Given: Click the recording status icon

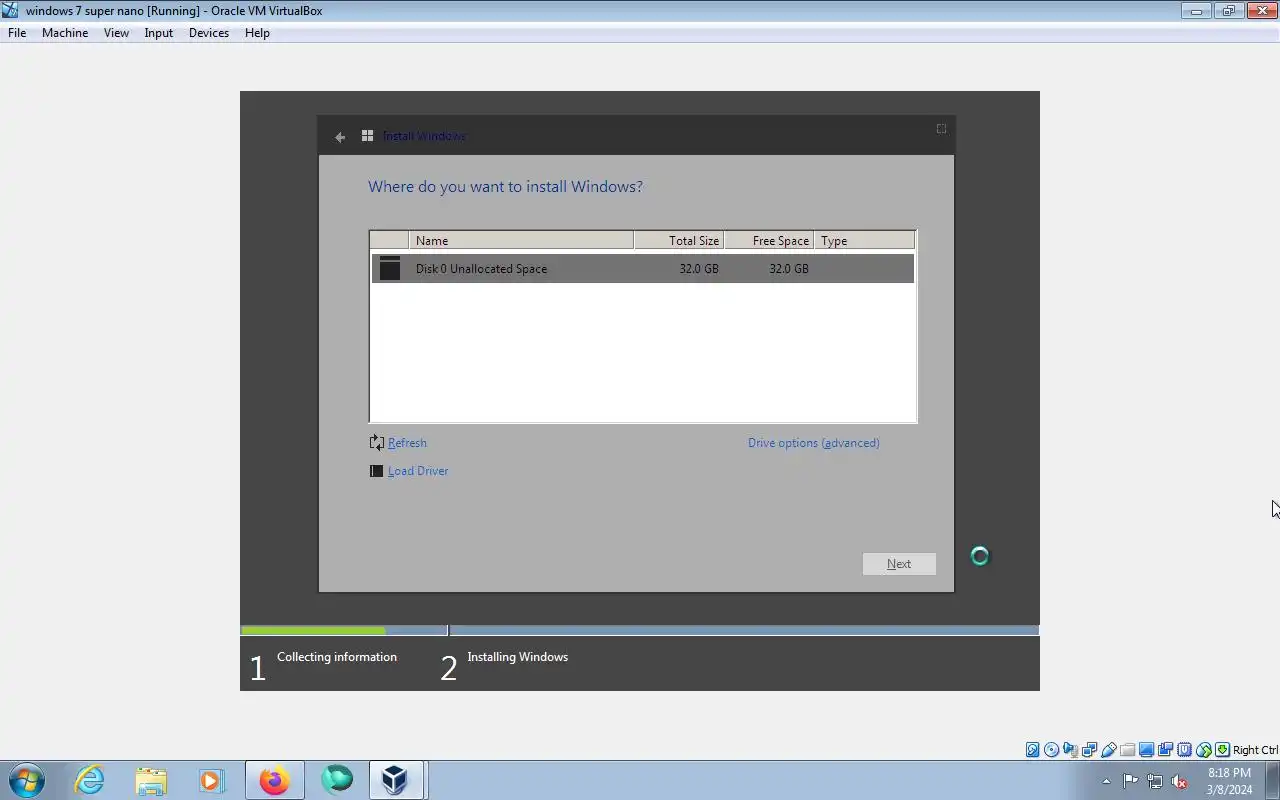Looking at the screenshot, I should tap(1165, 750).
